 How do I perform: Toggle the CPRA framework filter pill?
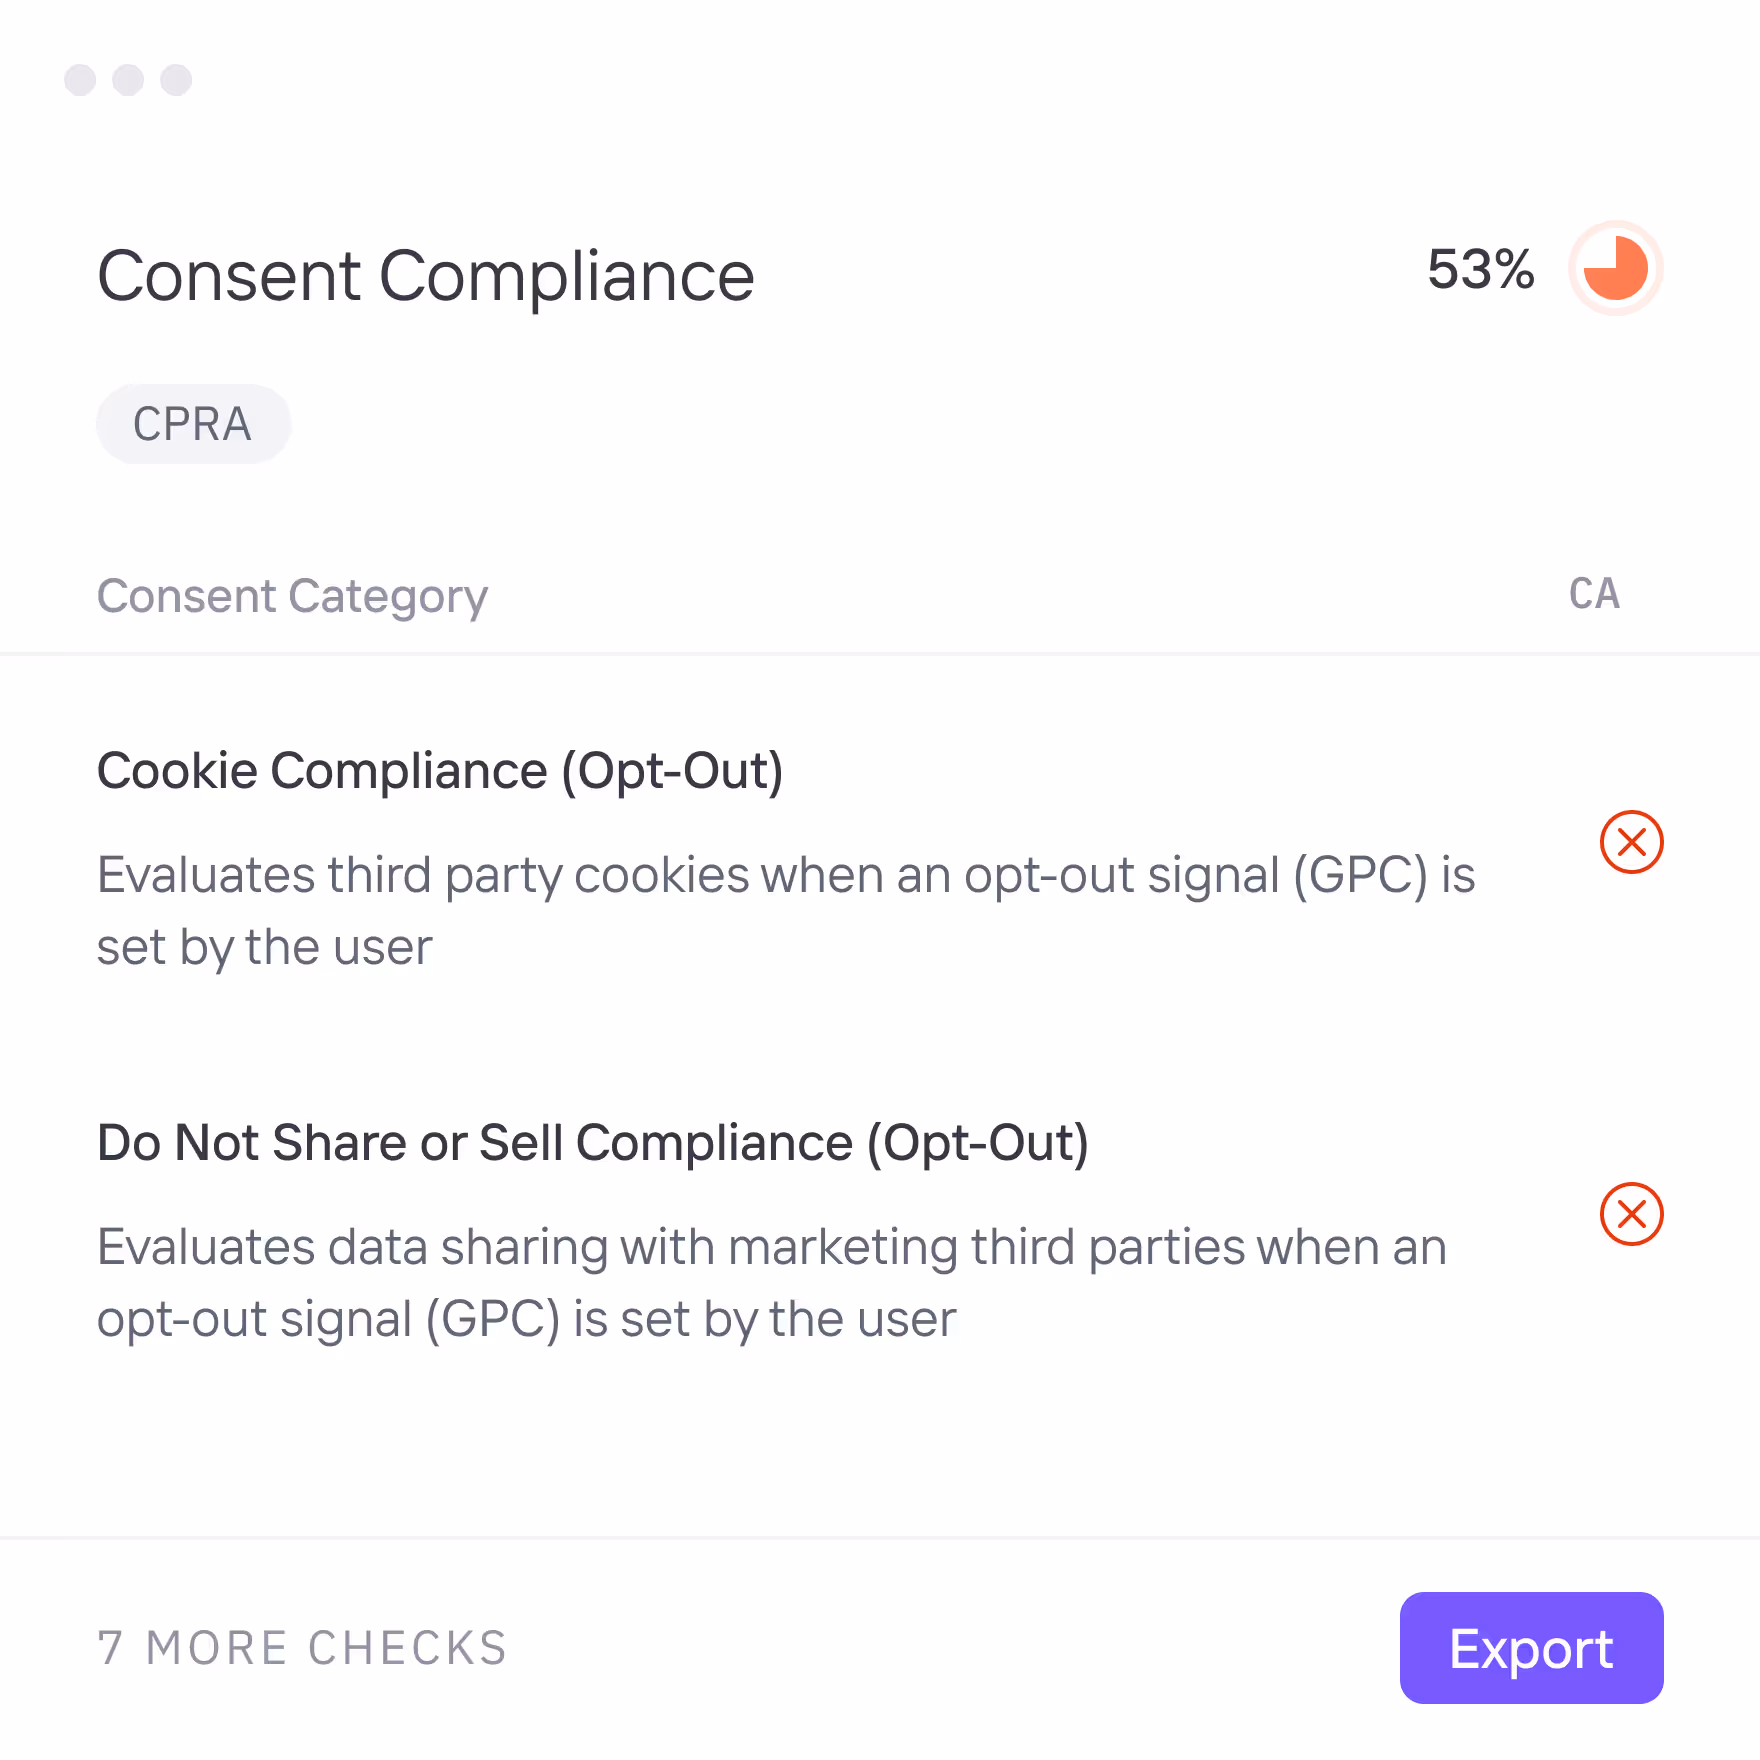(193, 423)
